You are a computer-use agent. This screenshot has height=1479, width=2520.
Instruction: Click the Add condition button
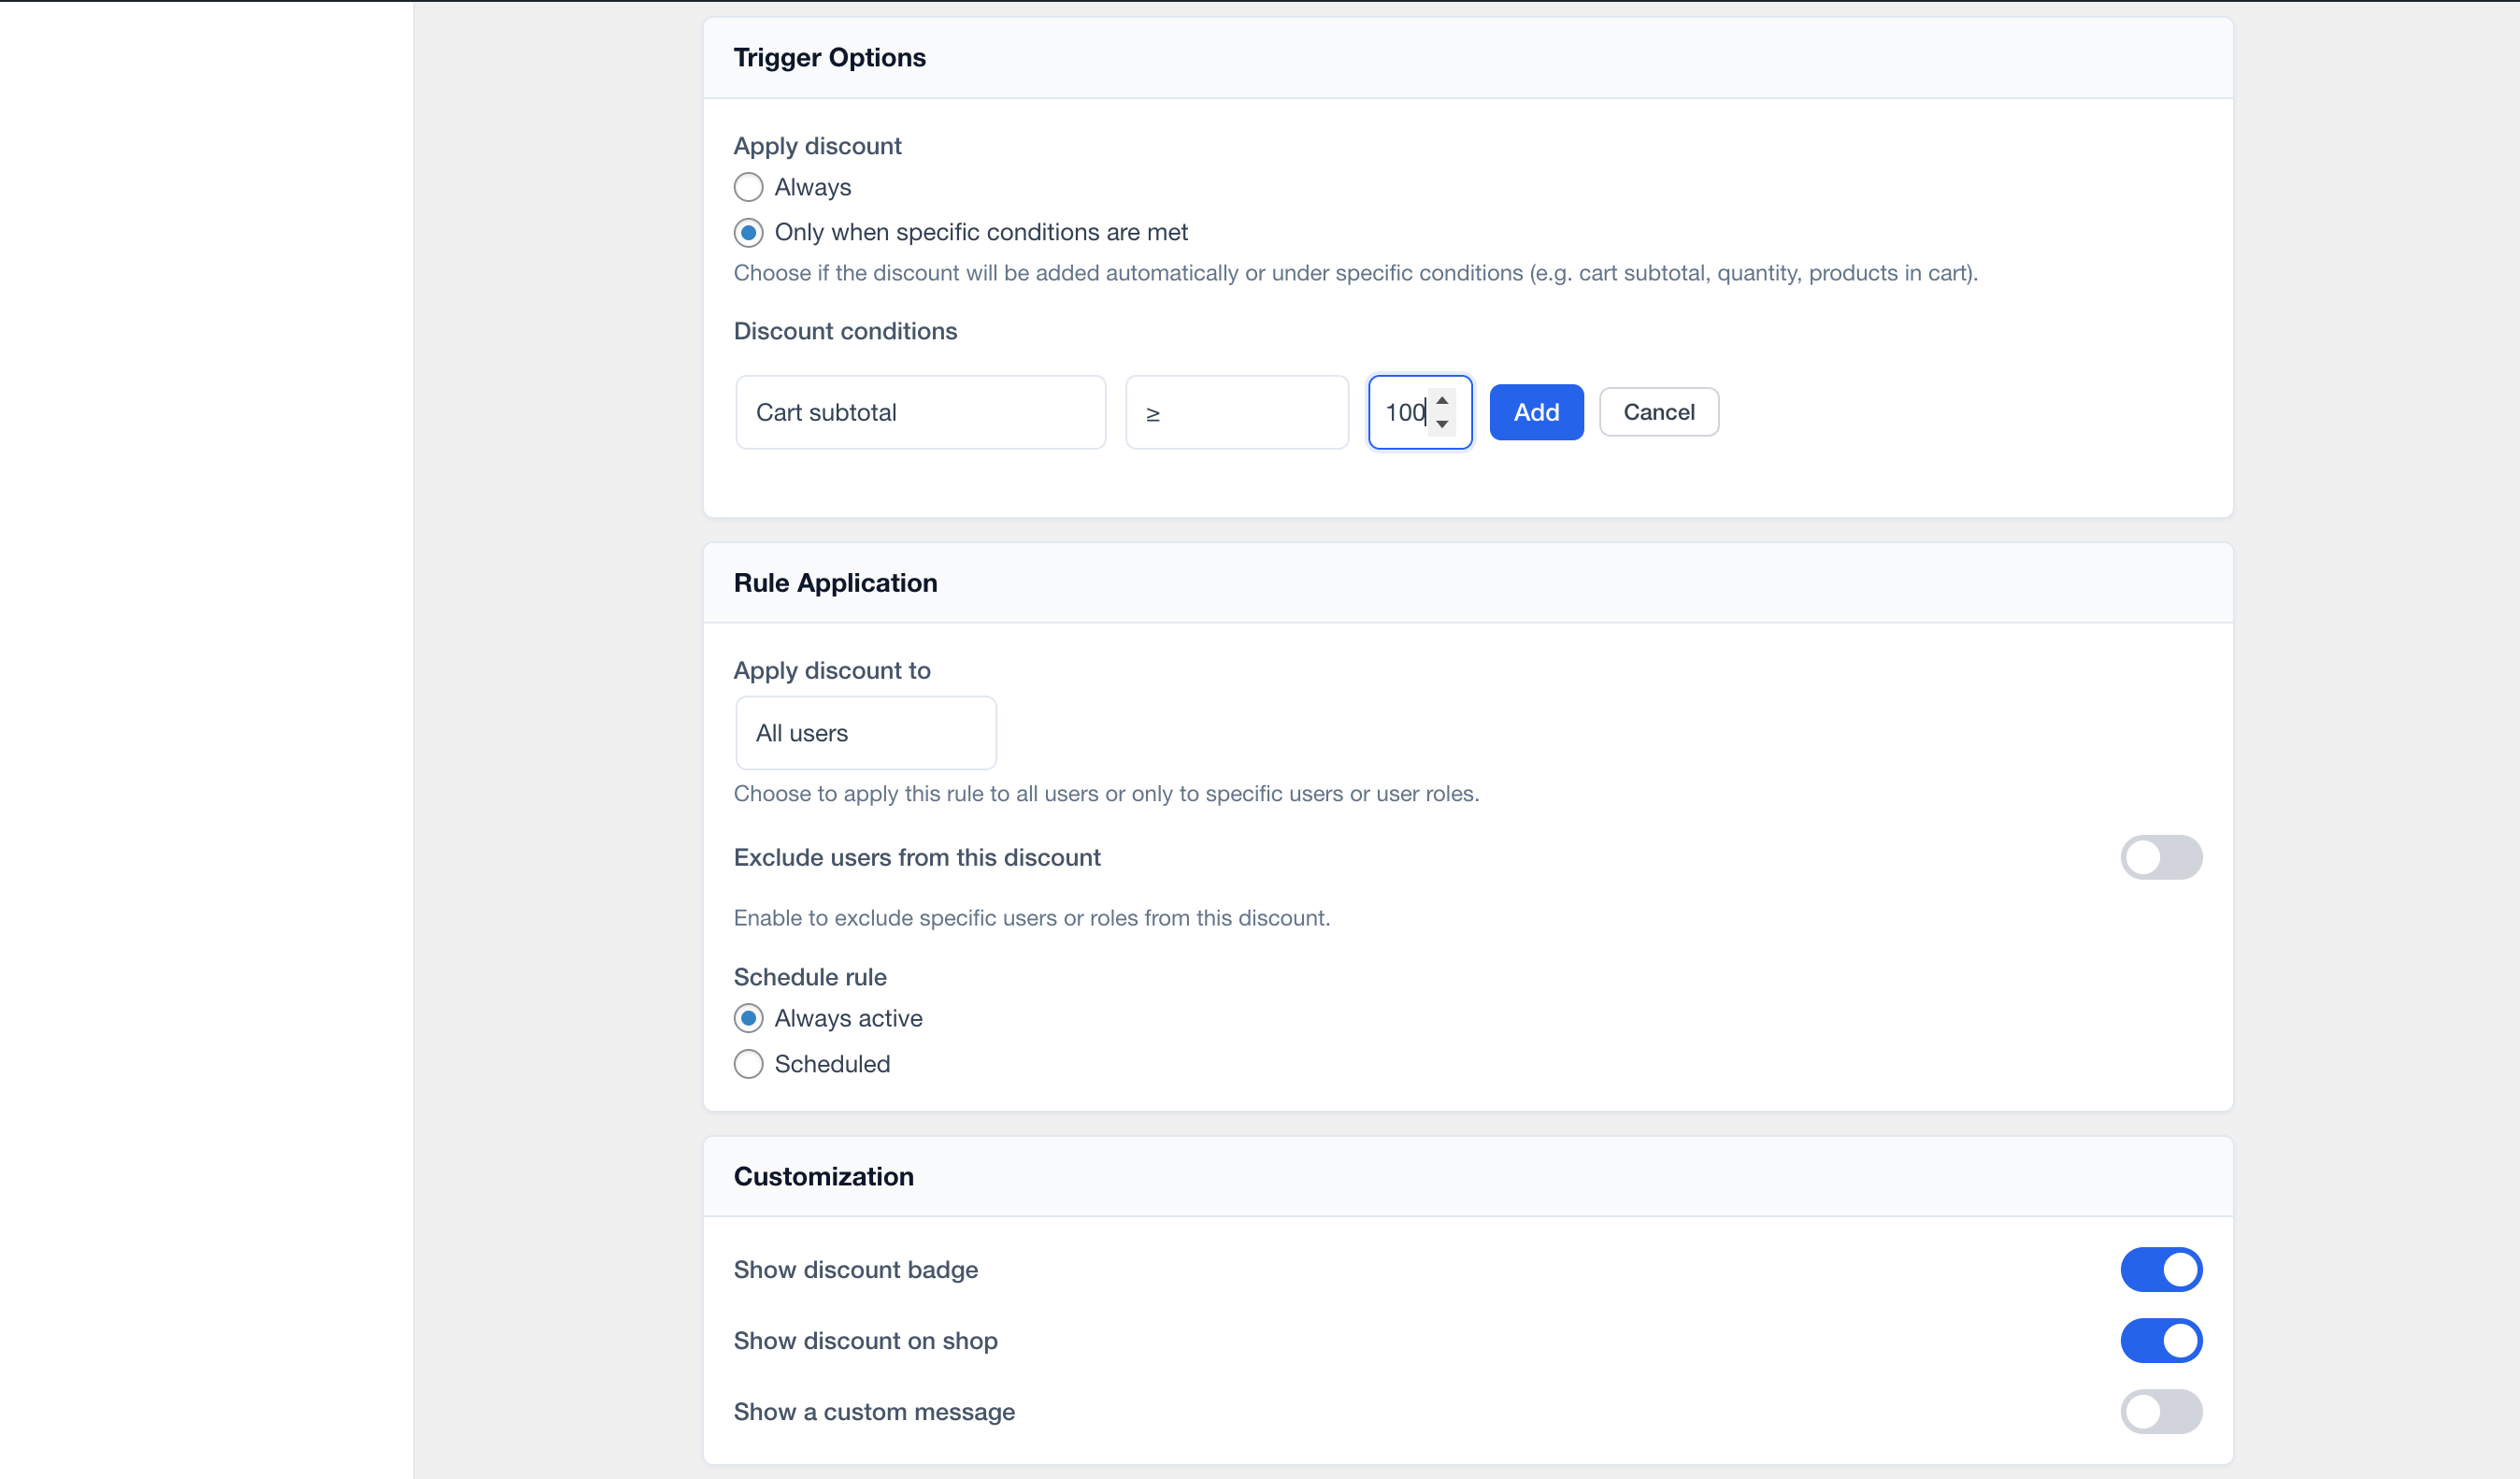click(x=1536, y=412)
